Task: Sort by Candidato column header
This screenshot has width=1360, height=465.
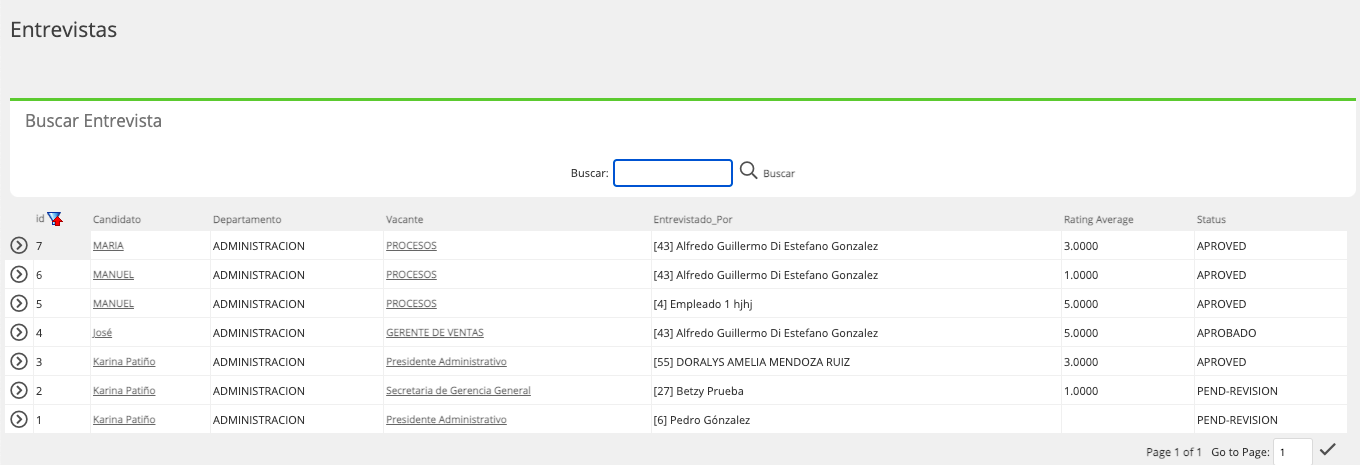Action: pyautogui.click(x=117, y=219)
